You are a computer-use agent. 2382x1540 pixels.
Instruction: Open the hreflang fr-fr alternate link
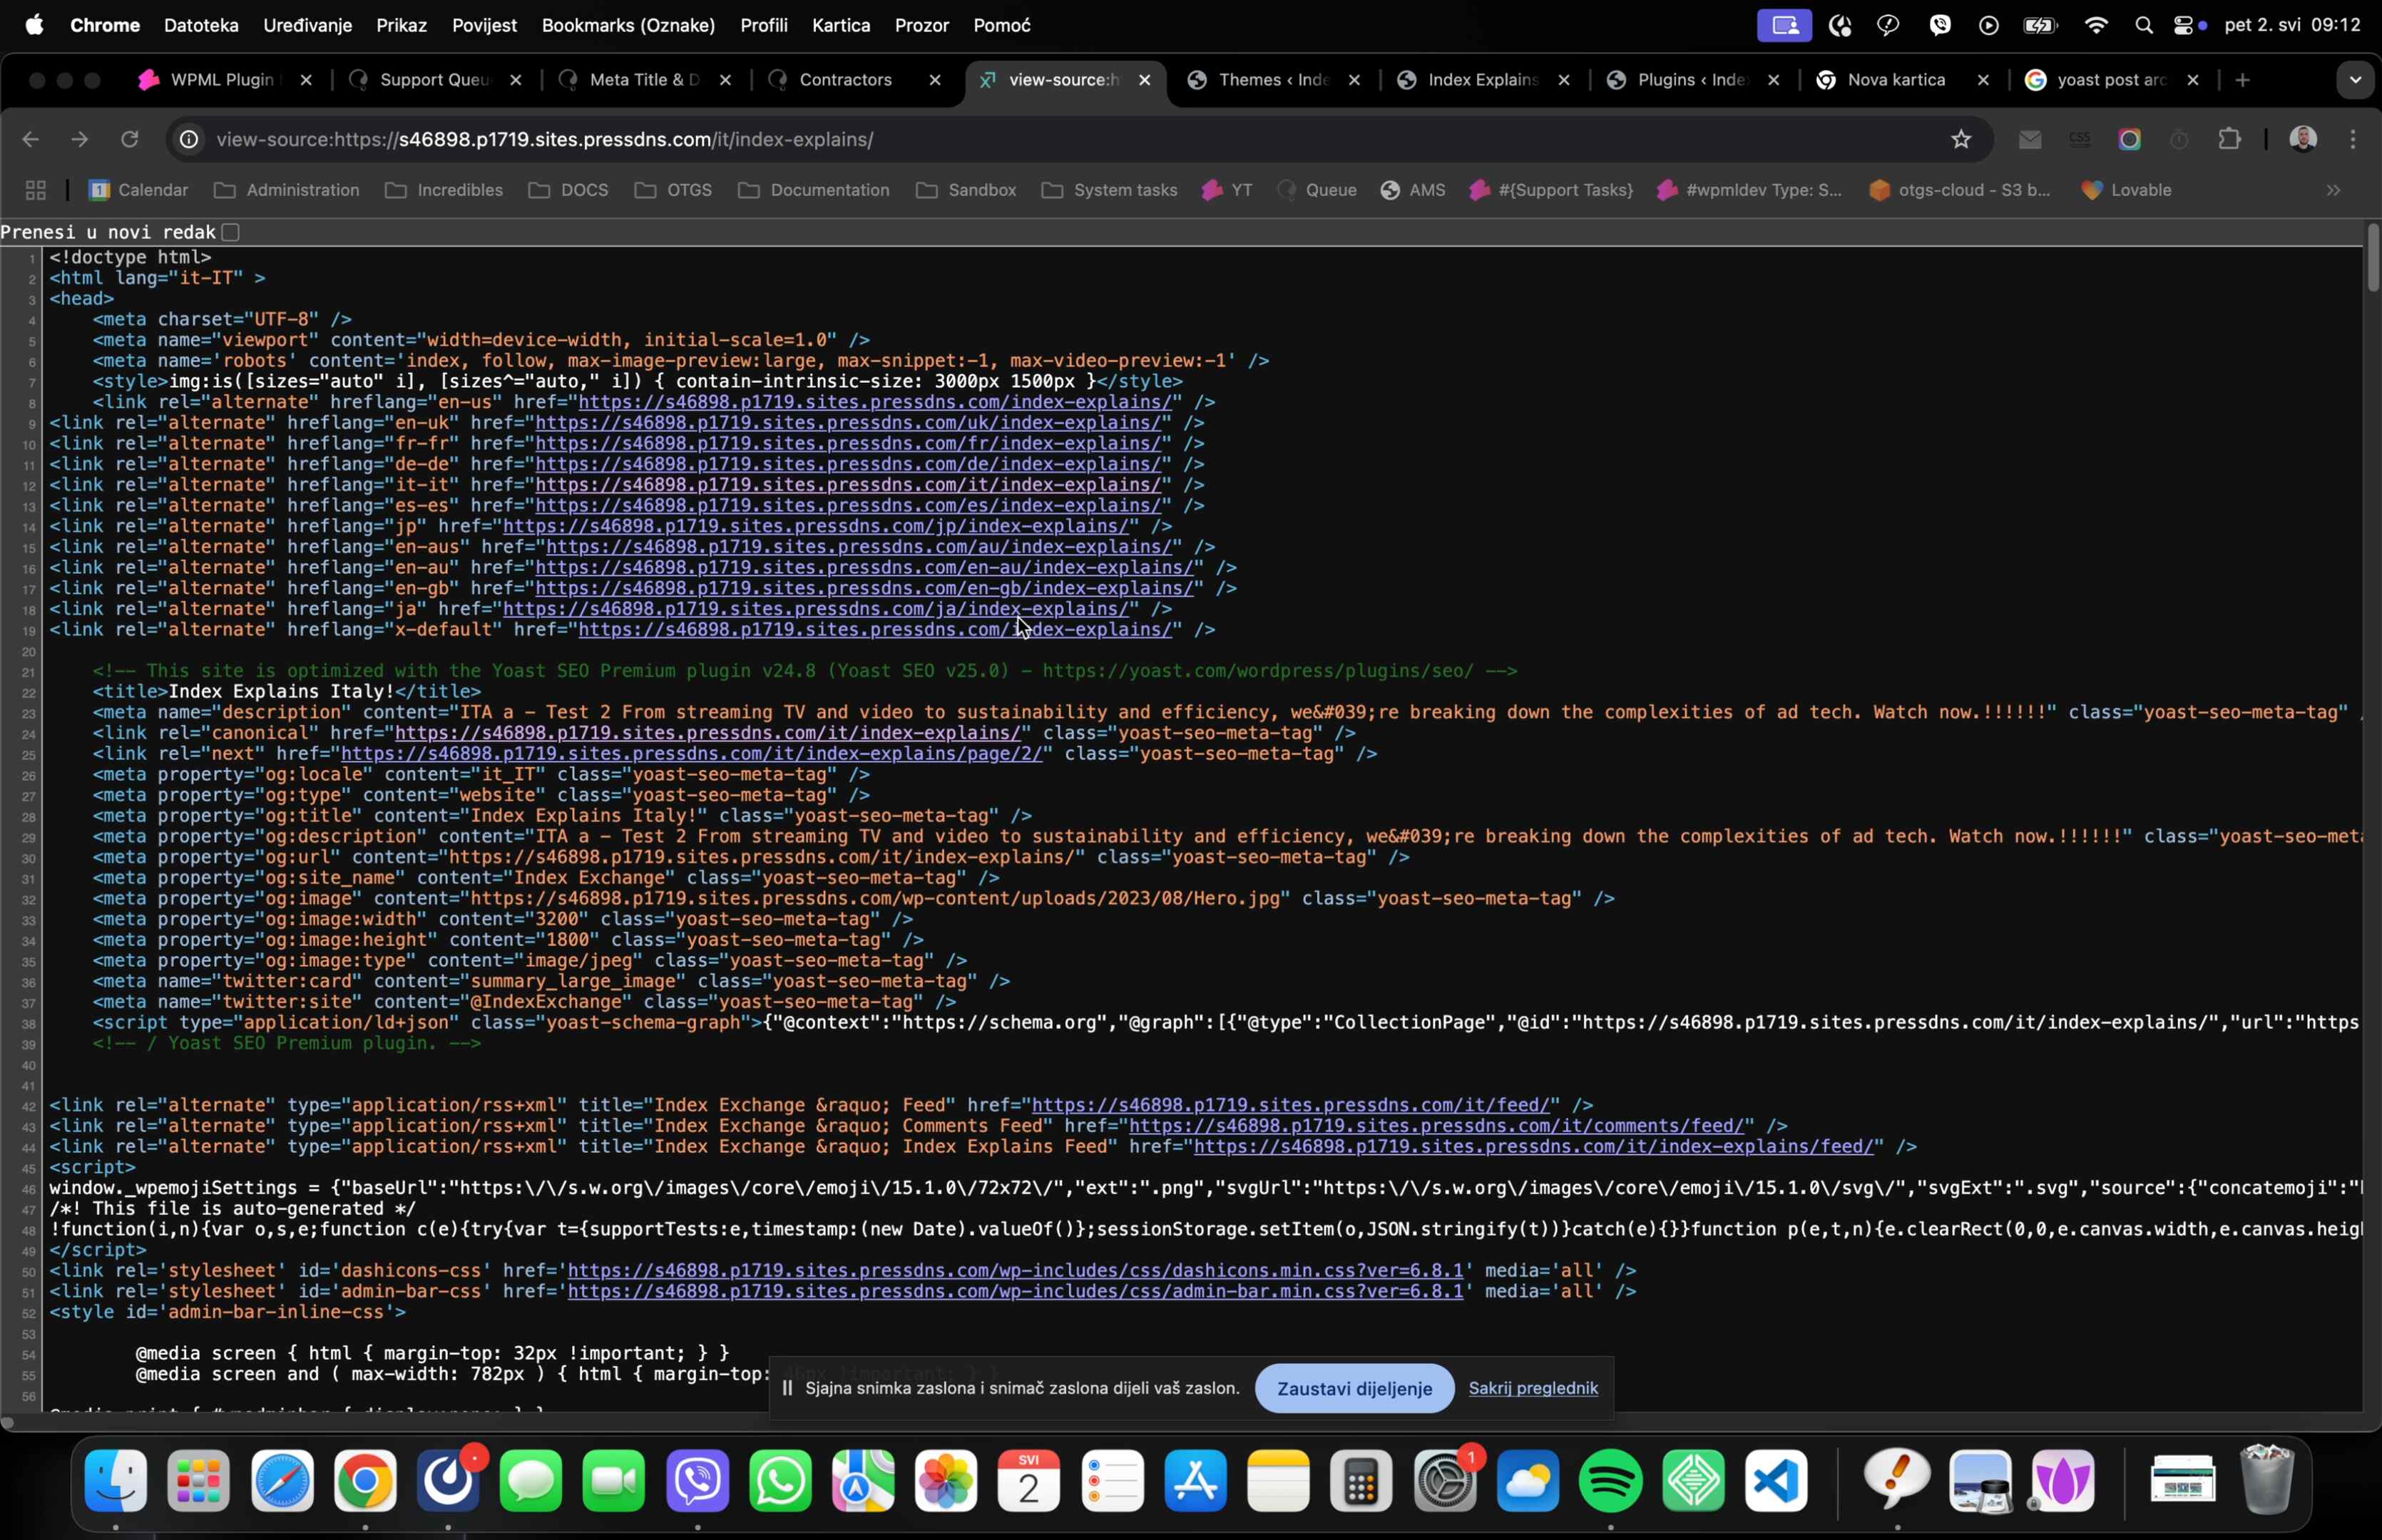coord(847,444)
